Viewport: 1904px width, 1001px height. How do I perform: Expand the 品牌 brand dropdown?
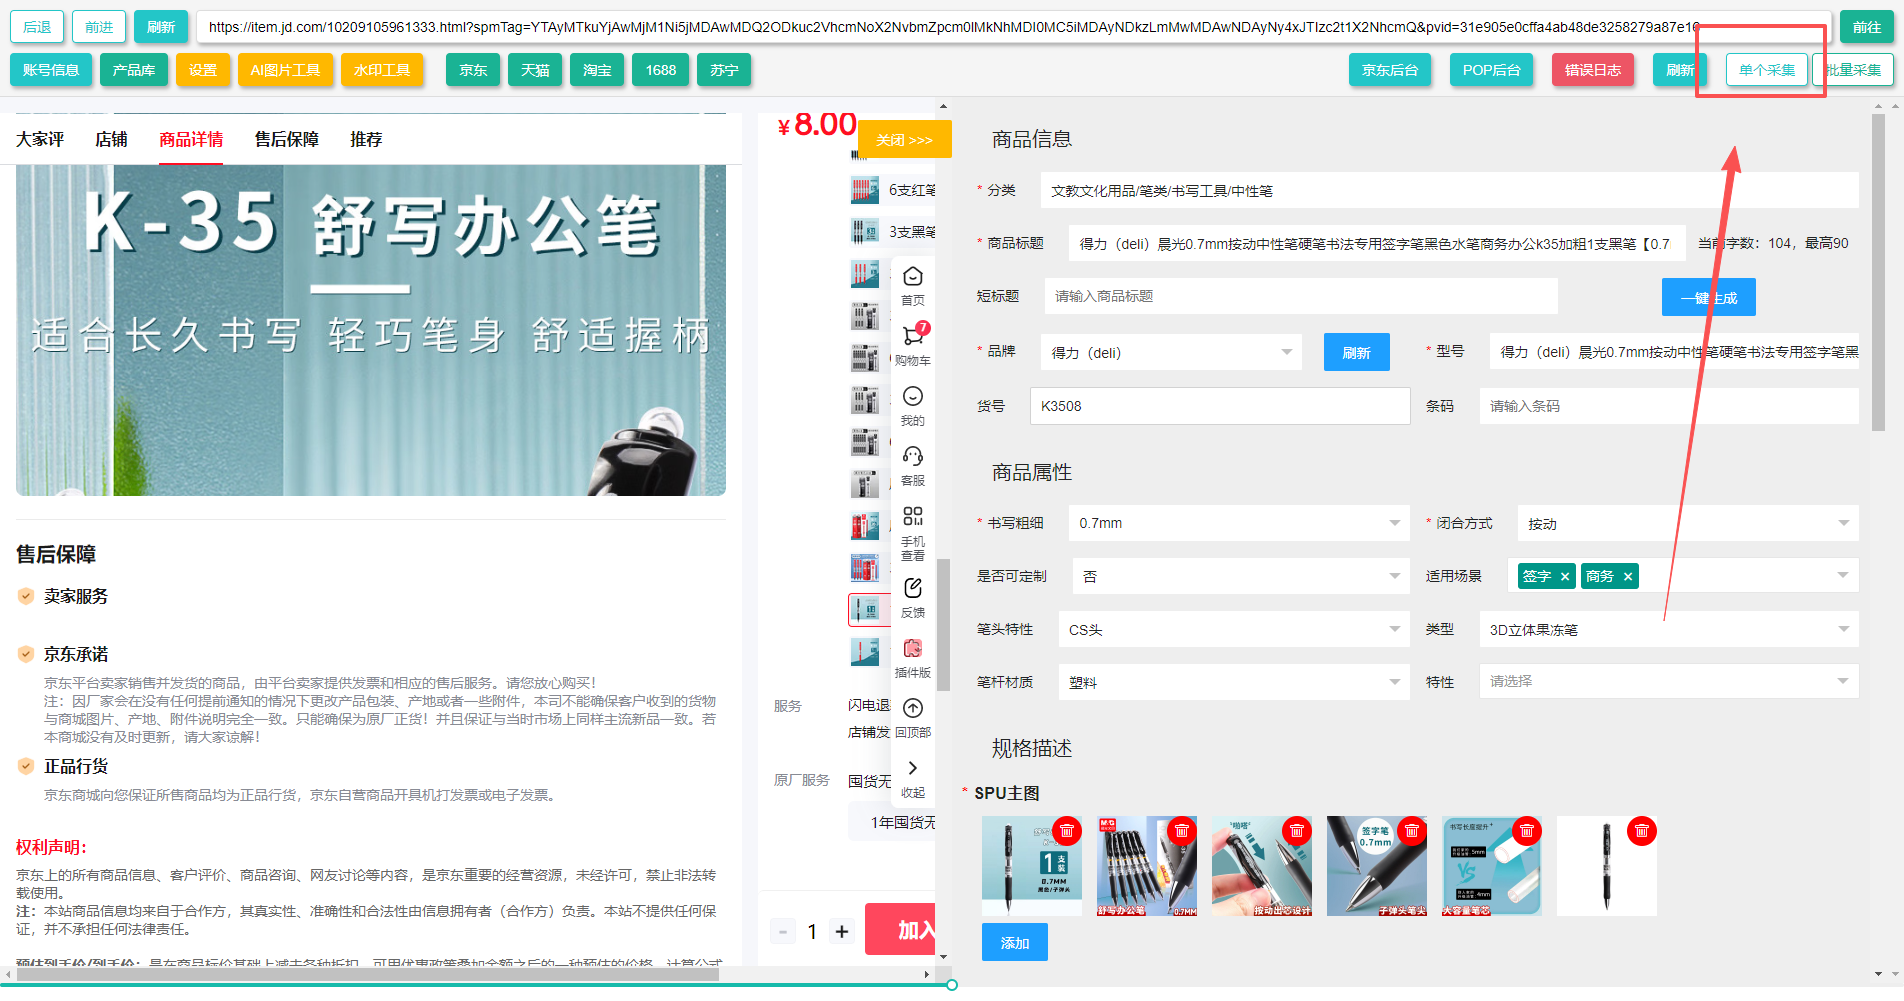click(x=1171, y=352)
